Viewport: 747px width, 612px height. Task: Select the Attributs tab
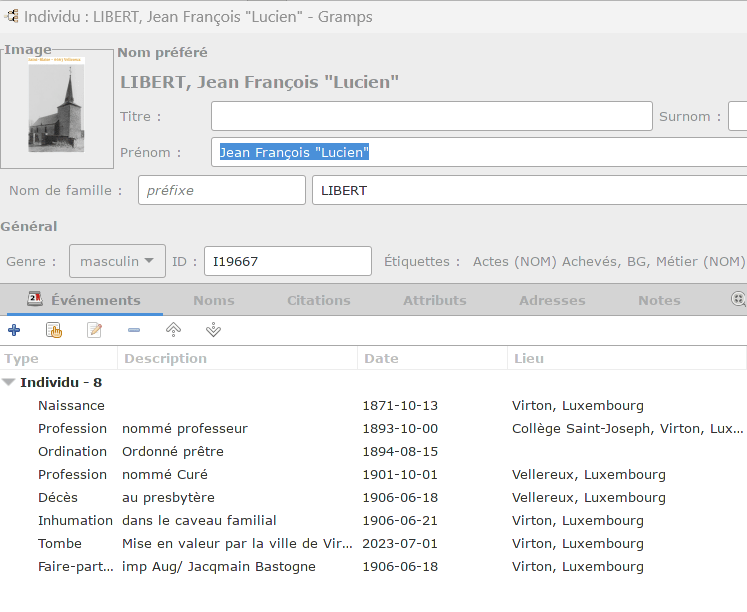pyautogui.click(x=435, y=300)
